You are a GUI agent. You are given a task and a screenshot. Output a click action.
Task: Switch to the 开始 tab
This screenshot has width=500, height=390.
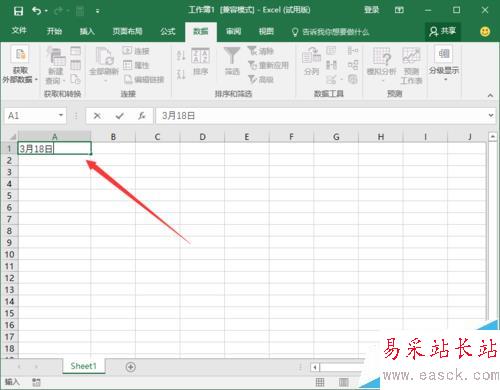tap(54, 31)
